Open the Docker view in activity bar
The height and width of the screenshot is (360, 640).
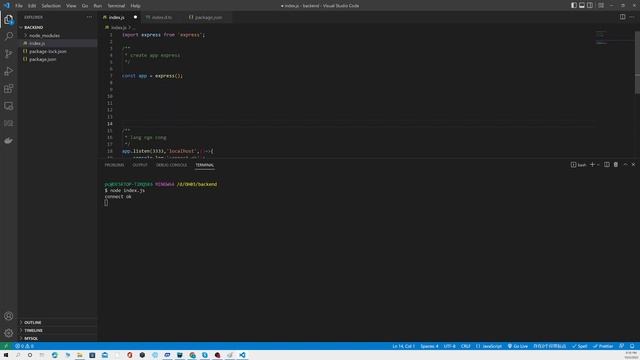tap(9, 140)
